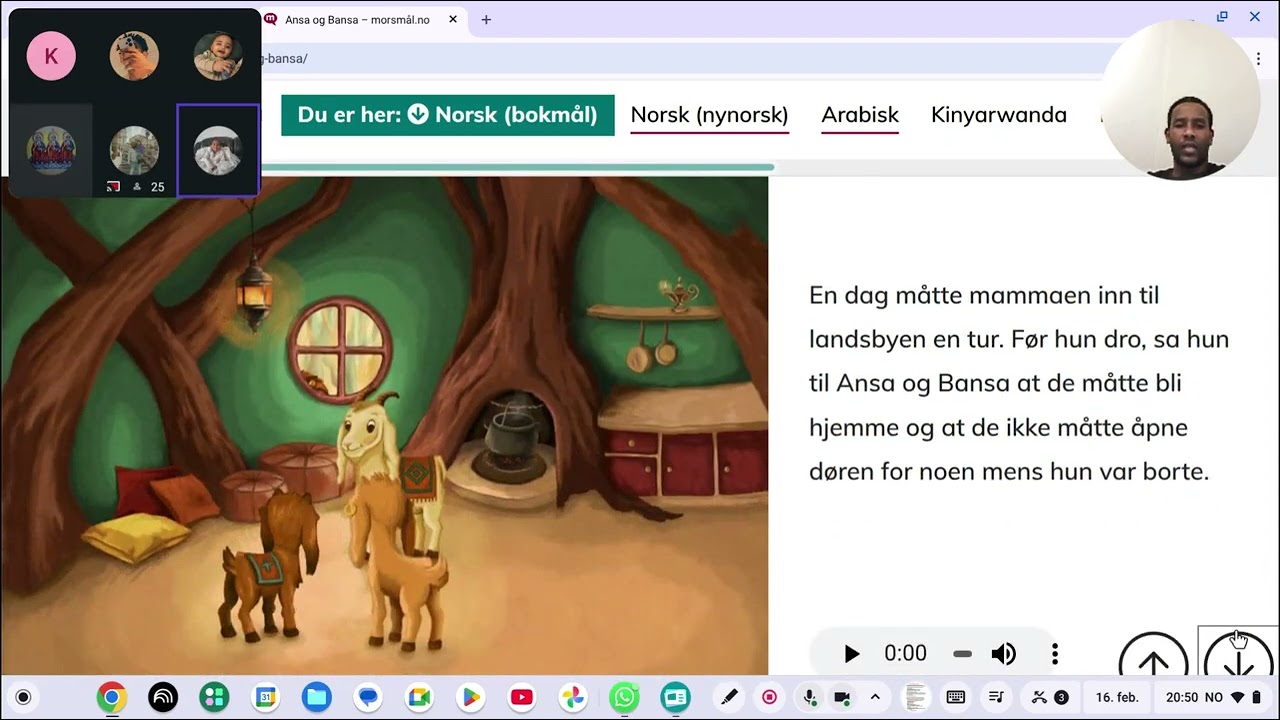Close the Ansa og Bansa tab
The width and height of the screenshot is (1280, 720).
point(453,19)
